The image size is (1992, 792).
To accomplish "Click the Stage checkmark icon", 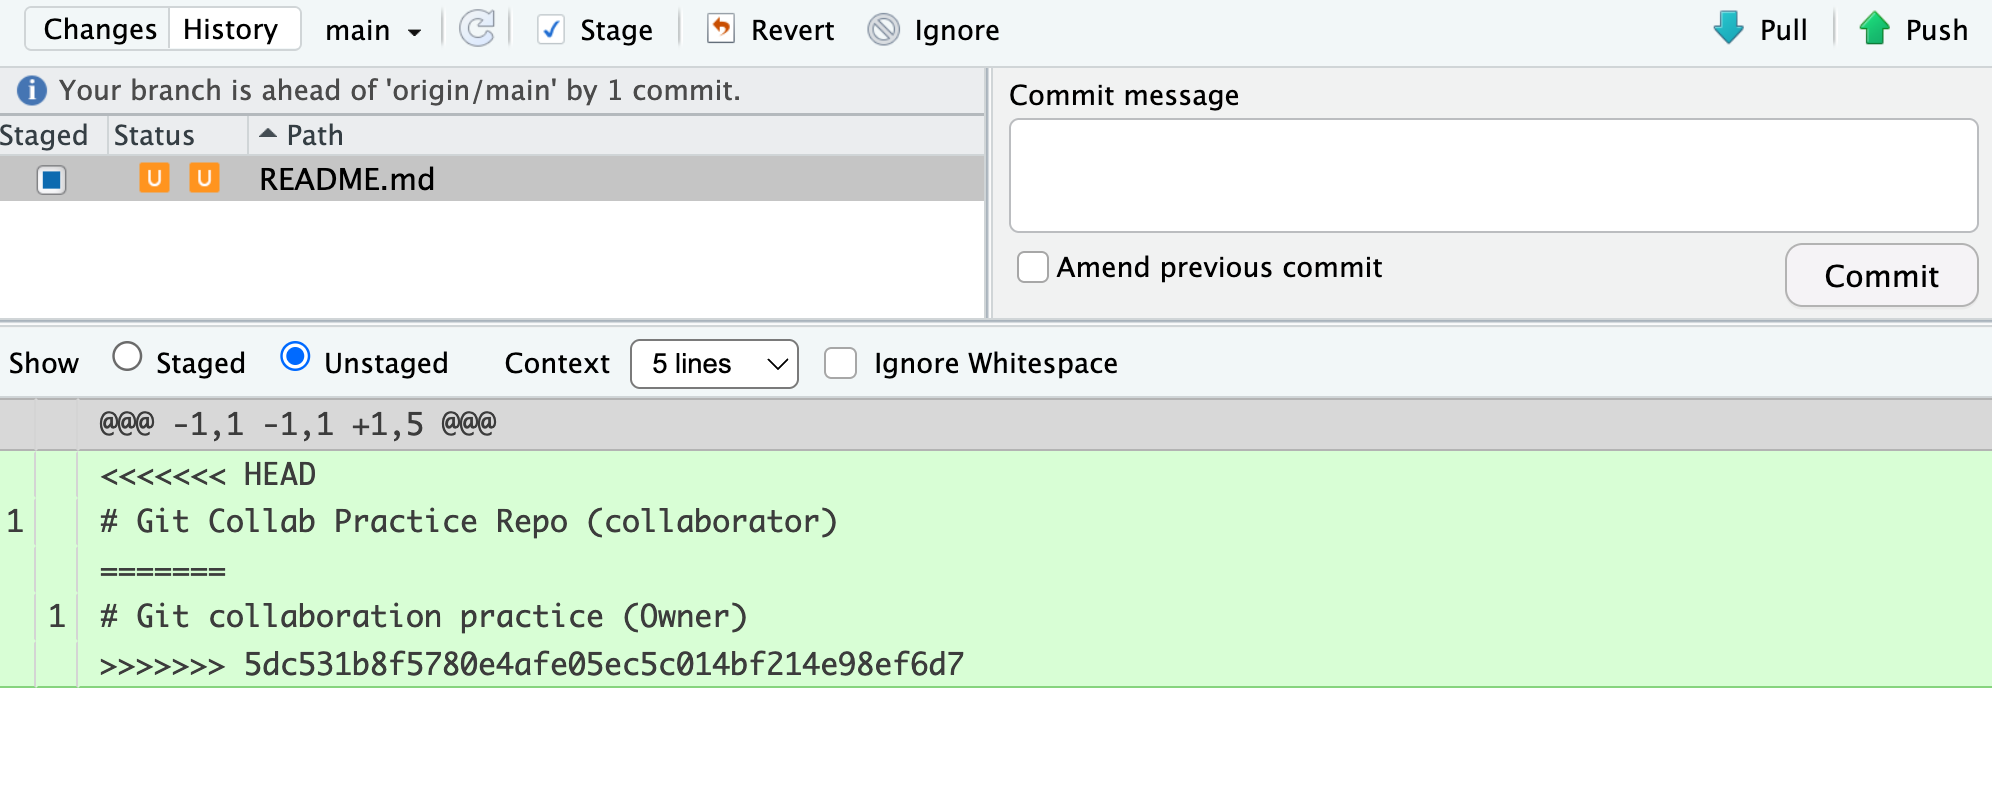I will click(x=550, y=30).
